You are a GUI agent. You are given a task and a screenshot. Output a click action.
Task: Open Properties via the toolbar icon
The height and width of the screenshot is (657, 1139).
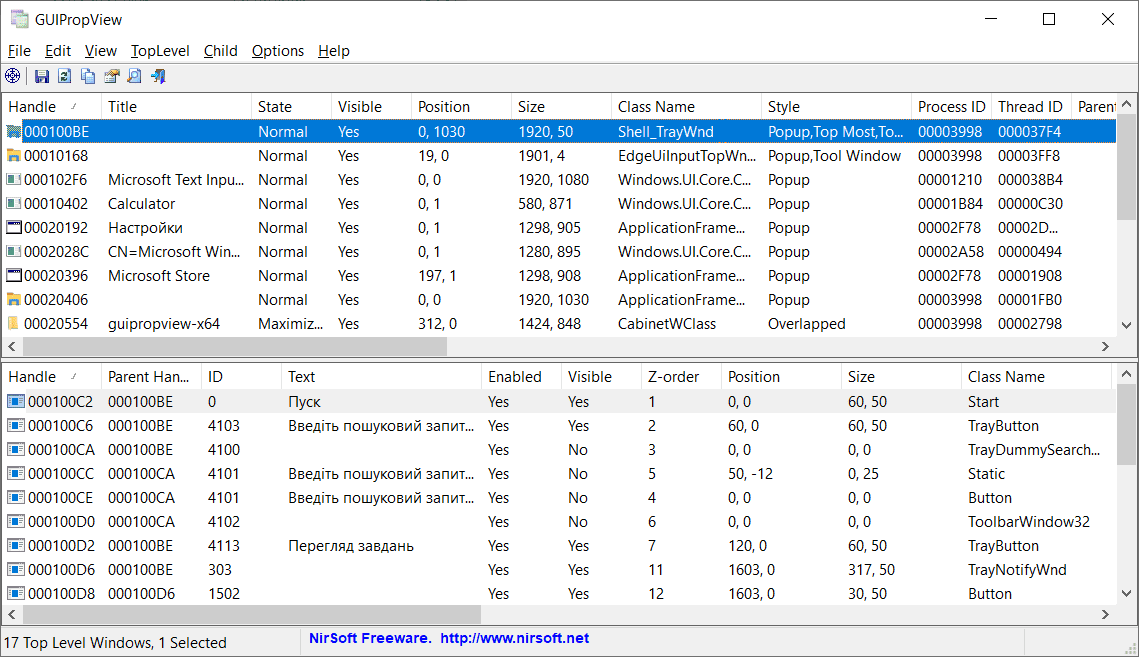coord(111,76)
